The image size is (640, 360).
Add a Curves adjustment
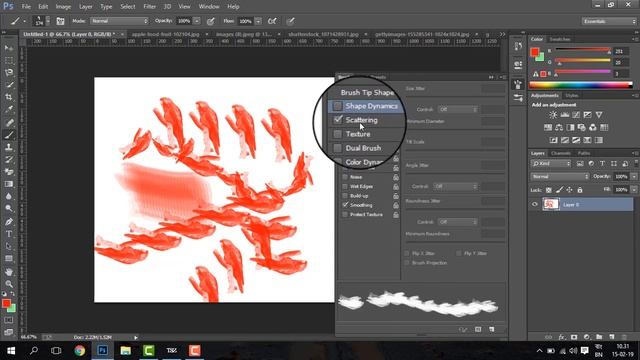(x=576, y=115)
